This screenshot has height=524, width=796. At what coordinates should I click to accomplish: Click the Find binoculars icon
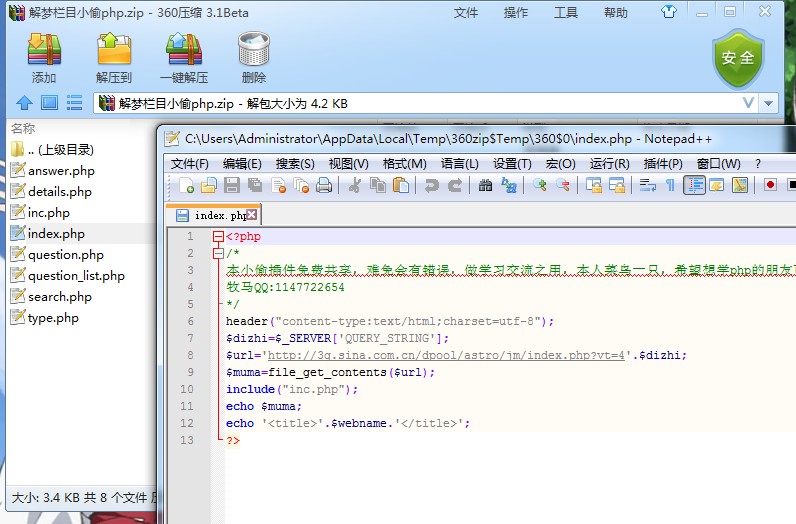tap(486, 185)
